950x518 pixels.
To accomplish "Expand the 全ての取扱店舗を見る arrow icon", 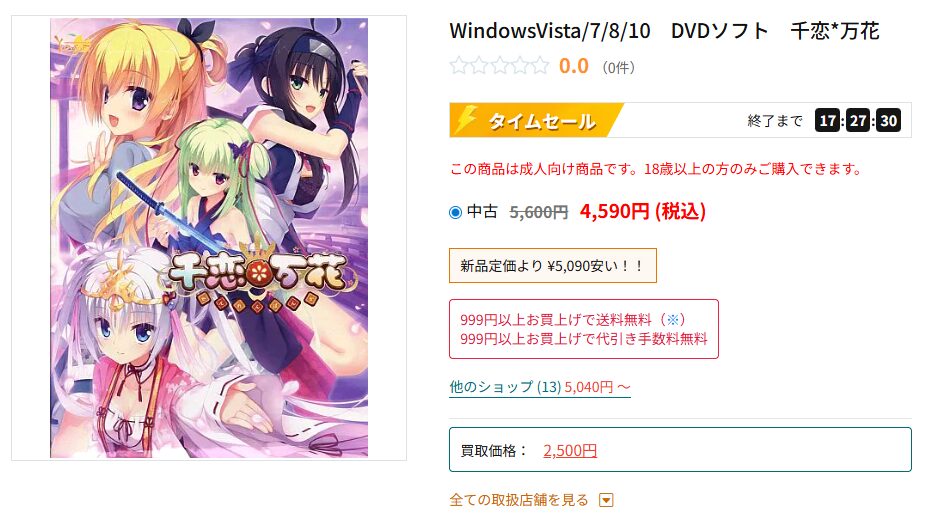I will coord(606,500).
